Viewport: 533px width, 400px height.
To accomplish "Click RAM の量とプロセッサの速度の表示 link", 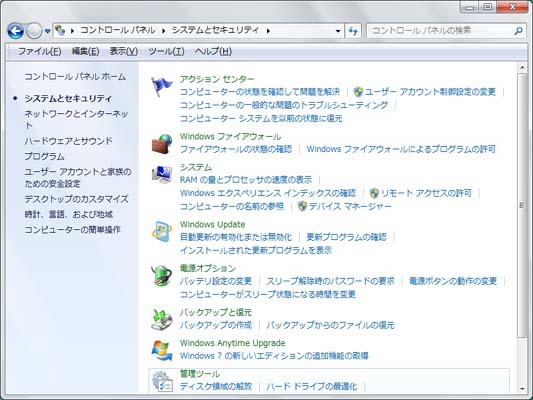I will point(246,179).
